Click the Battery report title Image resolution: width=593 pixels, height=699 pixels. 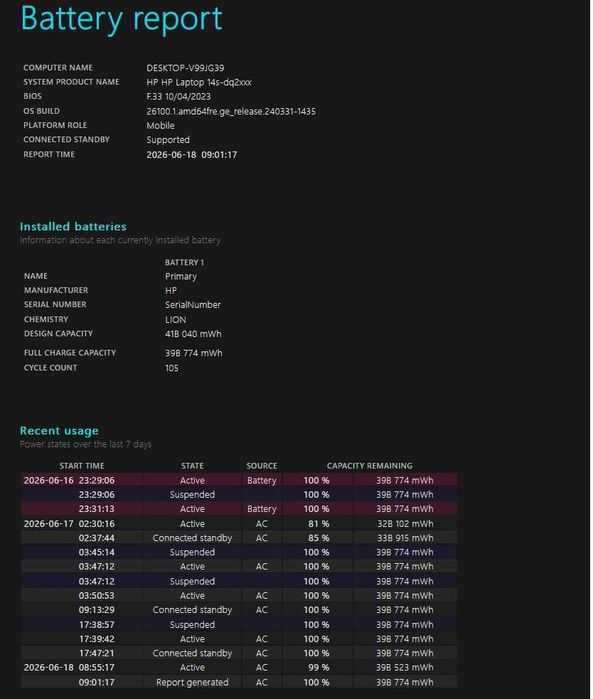[x=121, y=19]
